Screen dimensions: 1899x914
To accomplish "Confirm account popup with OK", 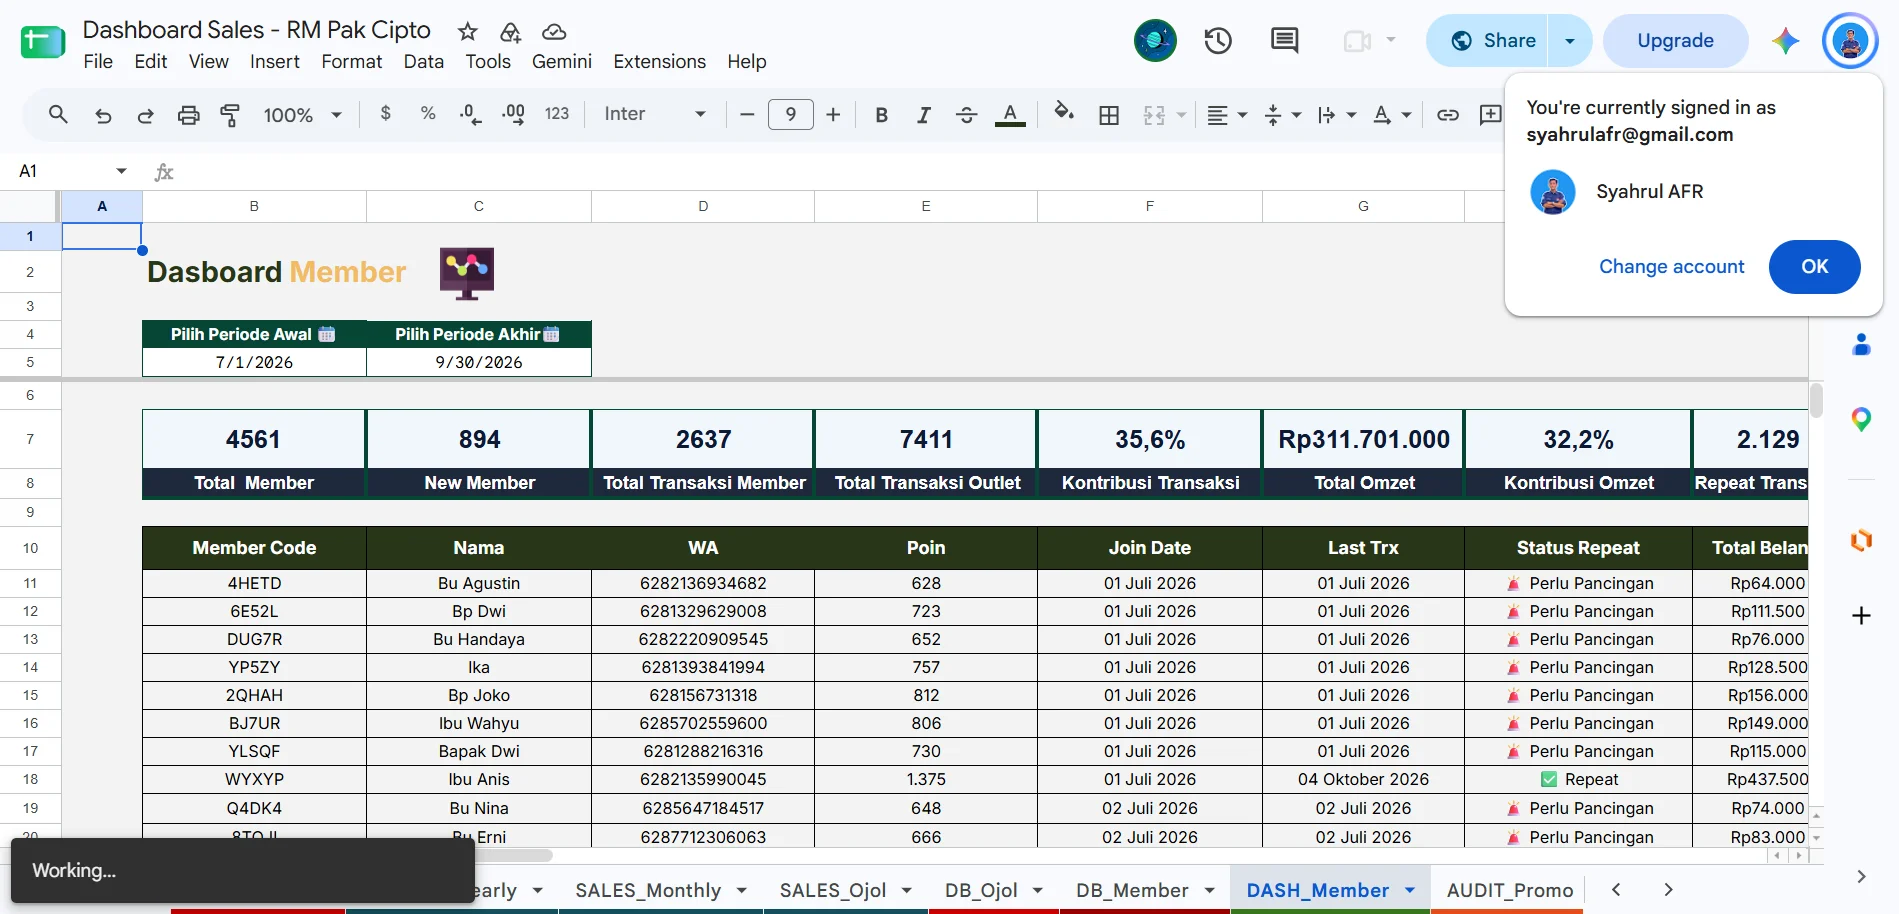I will pyautogui.click(x=1815, y=267).
